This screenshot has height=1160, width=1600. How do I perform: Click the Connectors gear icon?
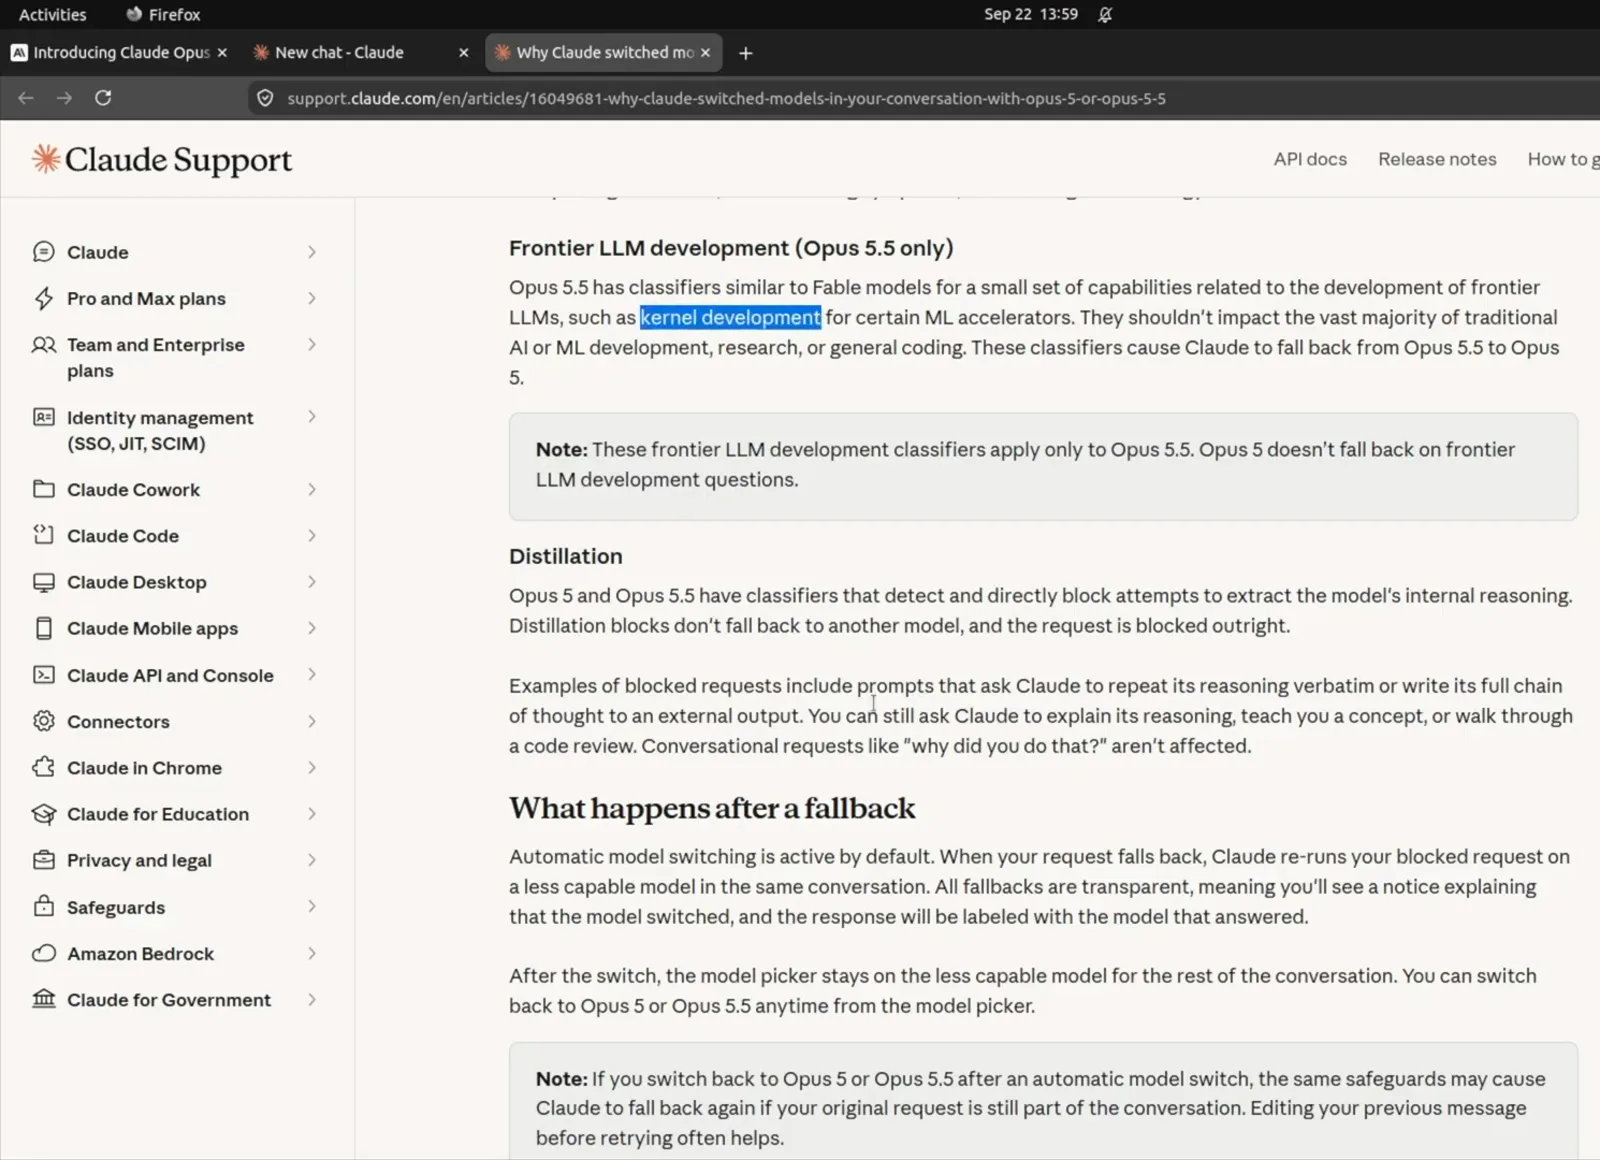click(43, 721)
